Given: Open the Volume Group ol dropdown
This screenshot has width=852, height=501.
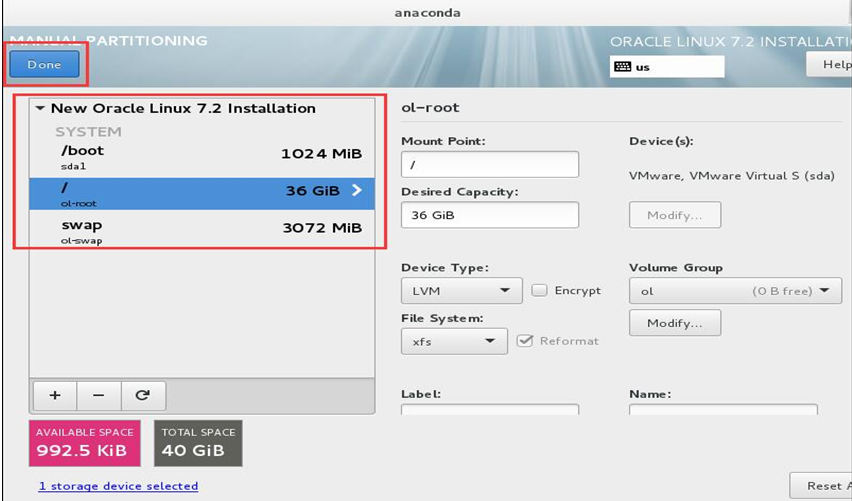Looking at the screenshot, I should [735, 291].
